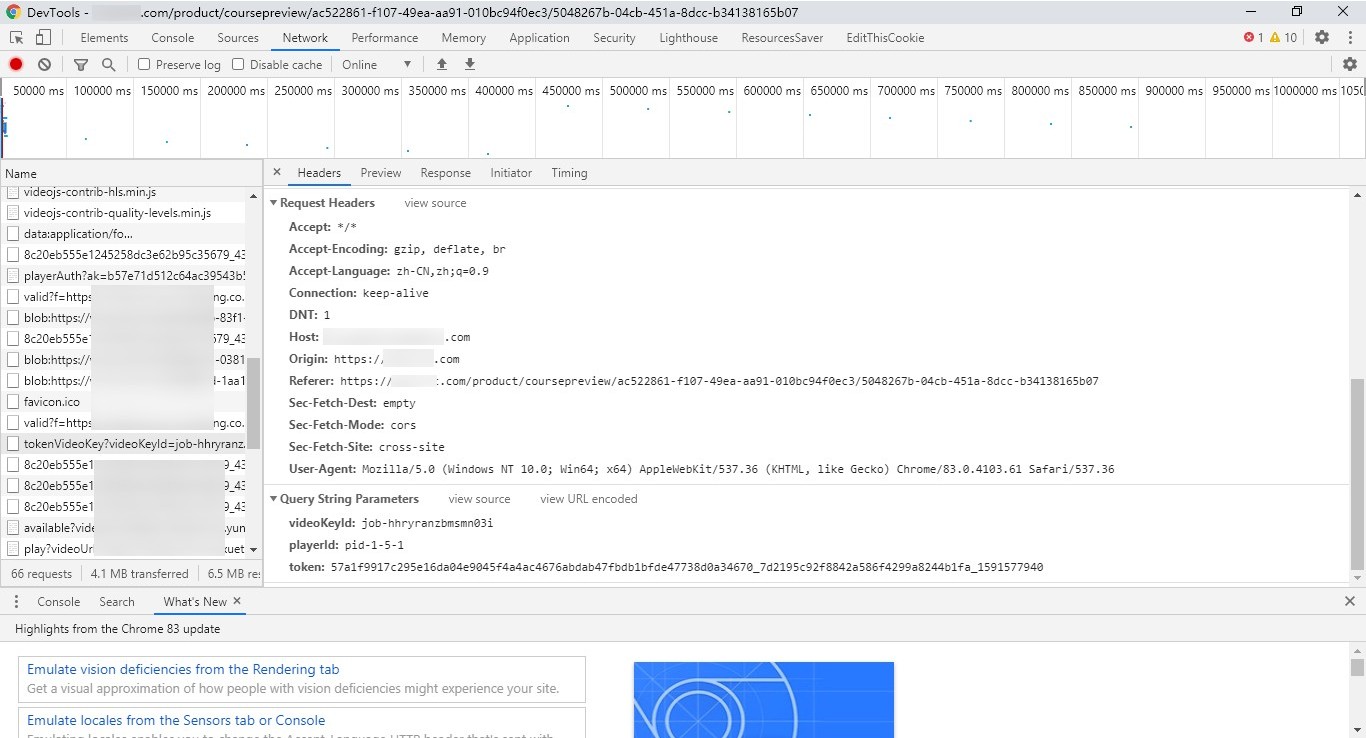Open the DevTools three-dot customize menu
The image size is (1366, 738).
1349,37
